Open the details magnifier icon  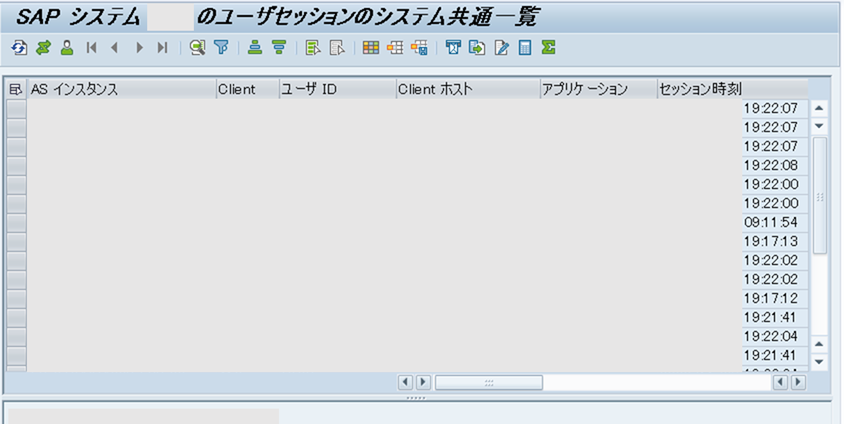[x=197, y=48]
